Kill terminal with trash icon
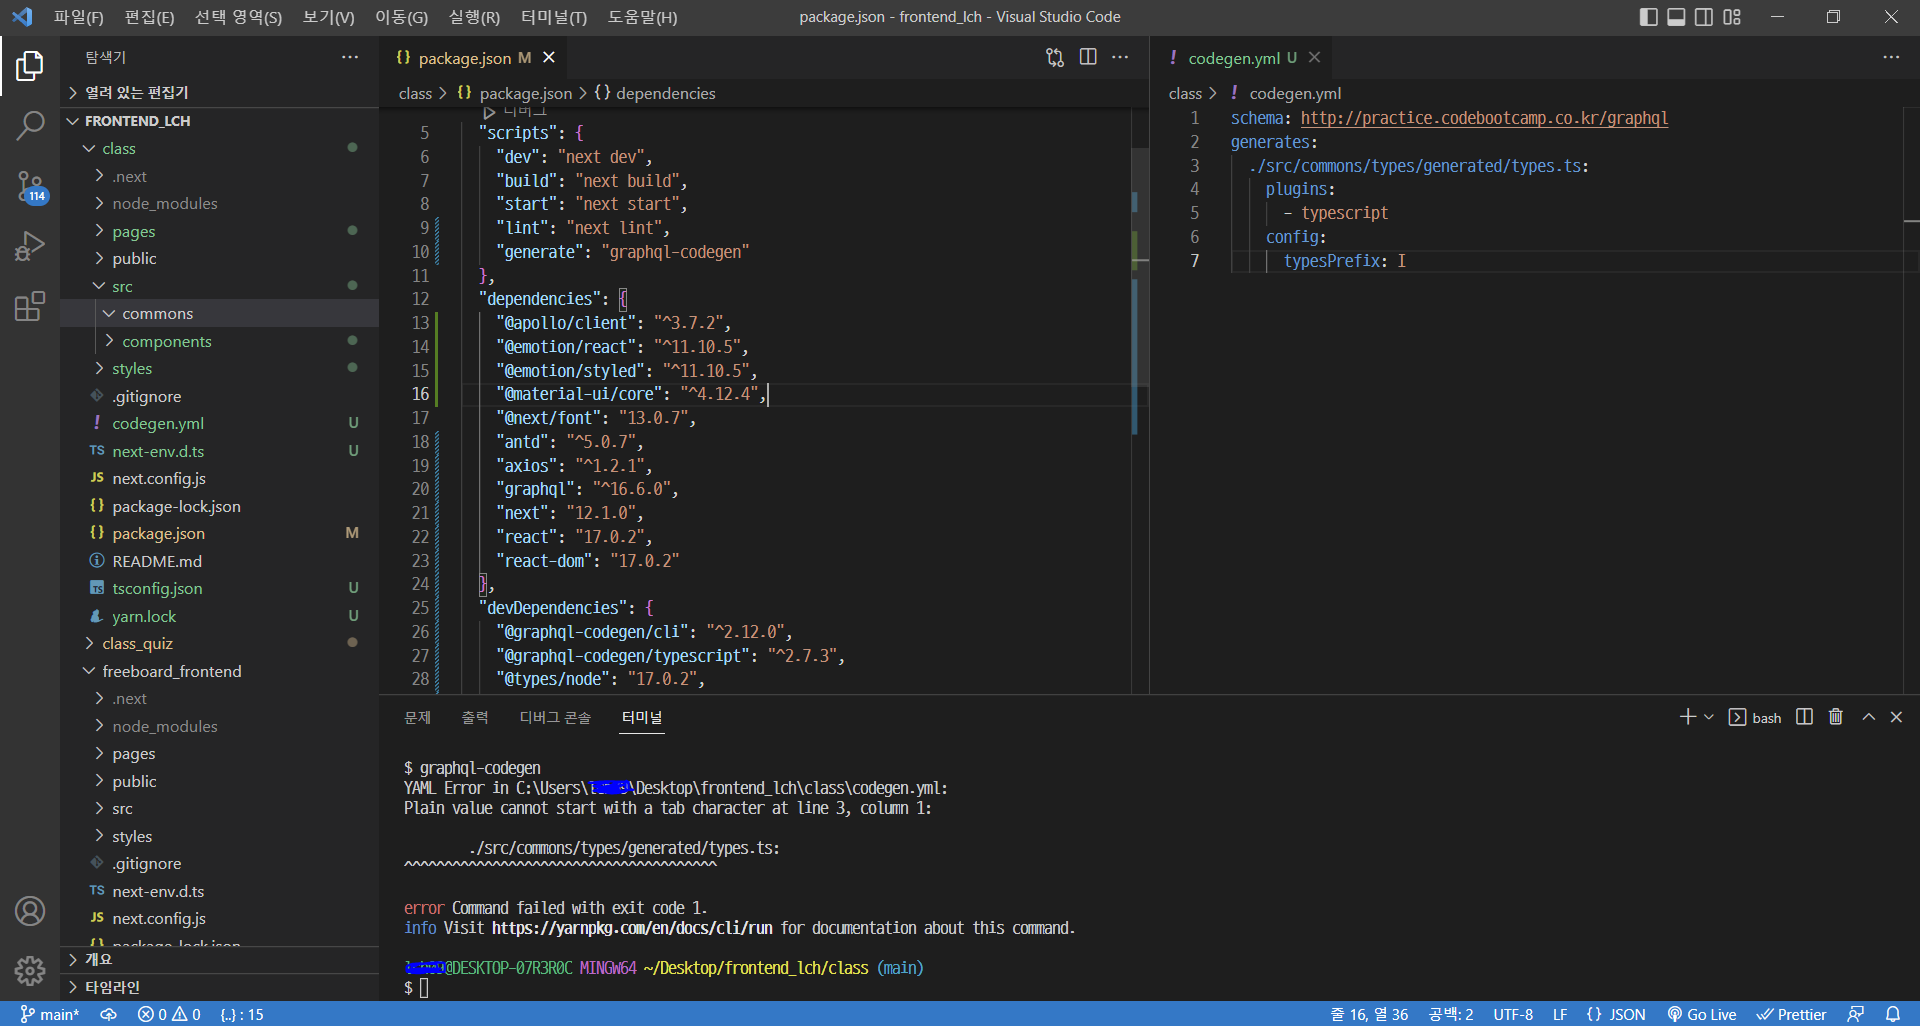This screenshot has width=1920, height=1026. (1836, 717)
